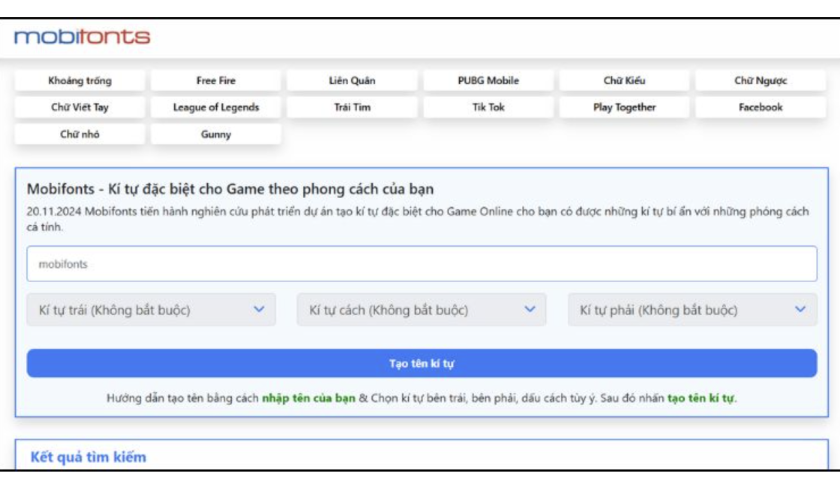Open the Khoảng trống category
Image resolution: width=840 pixels, height=480 pixels.
tap(80, 81)
